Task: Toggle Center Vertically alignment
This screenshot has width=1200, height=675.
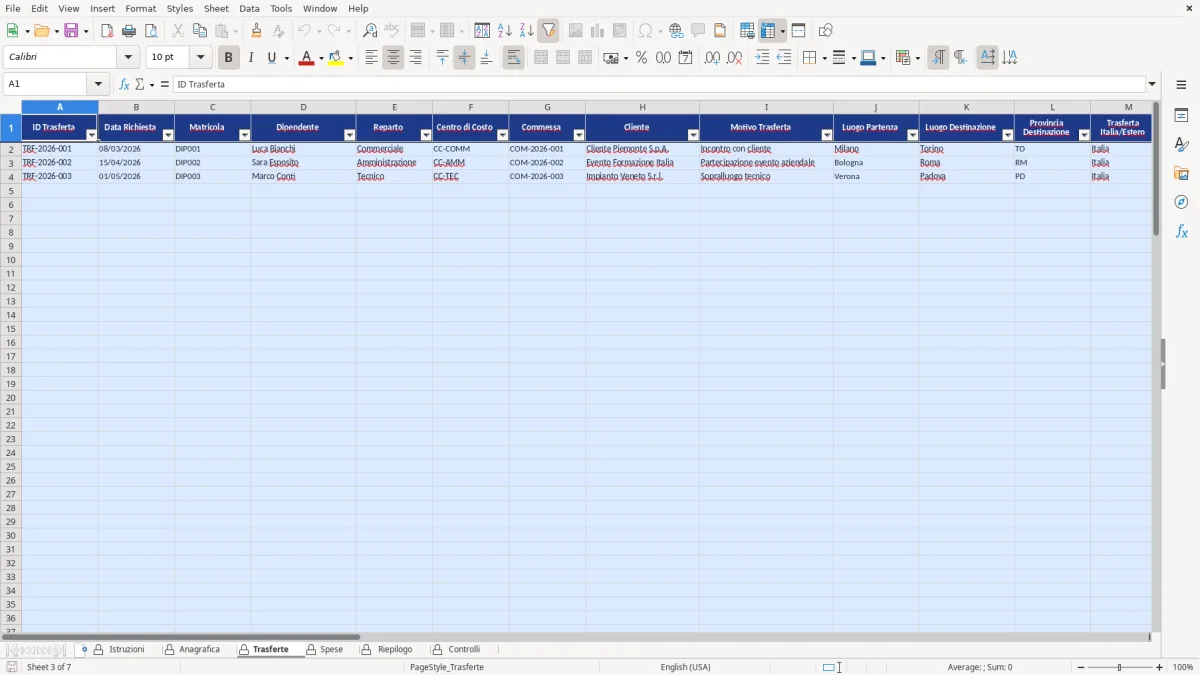Action: click(464, 58)
